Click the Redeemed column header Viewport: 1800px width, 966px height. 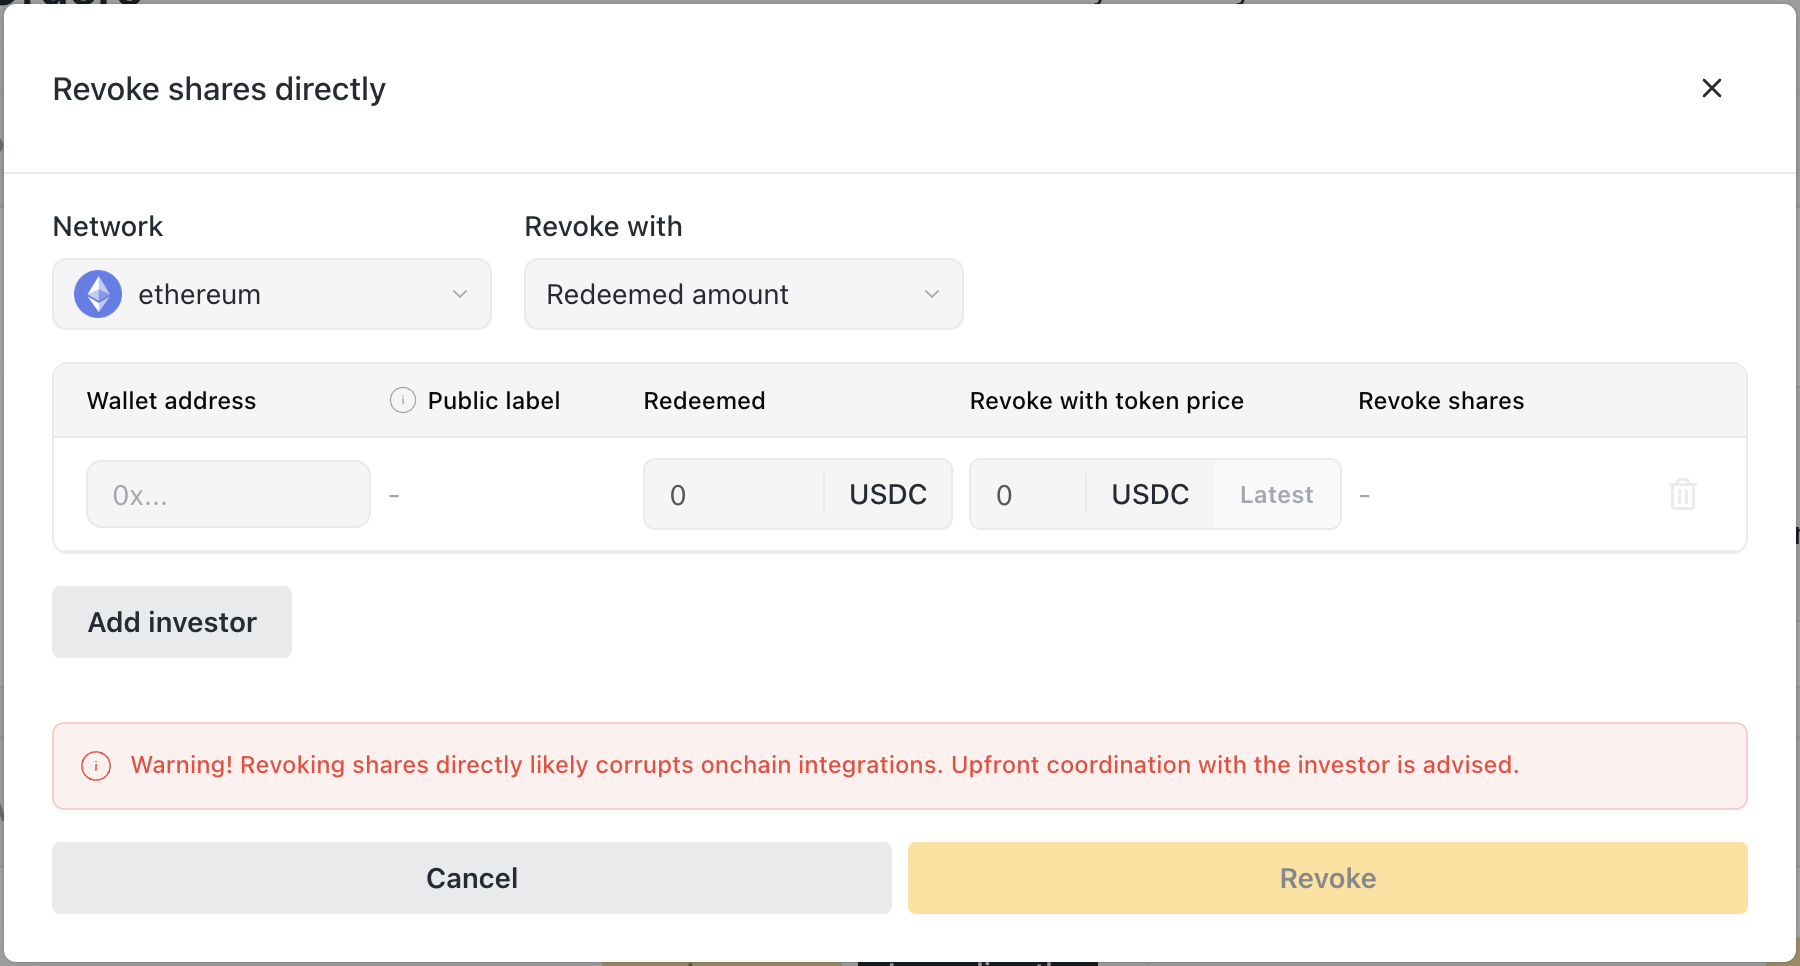pyautogui.click(x=704, y=401)
